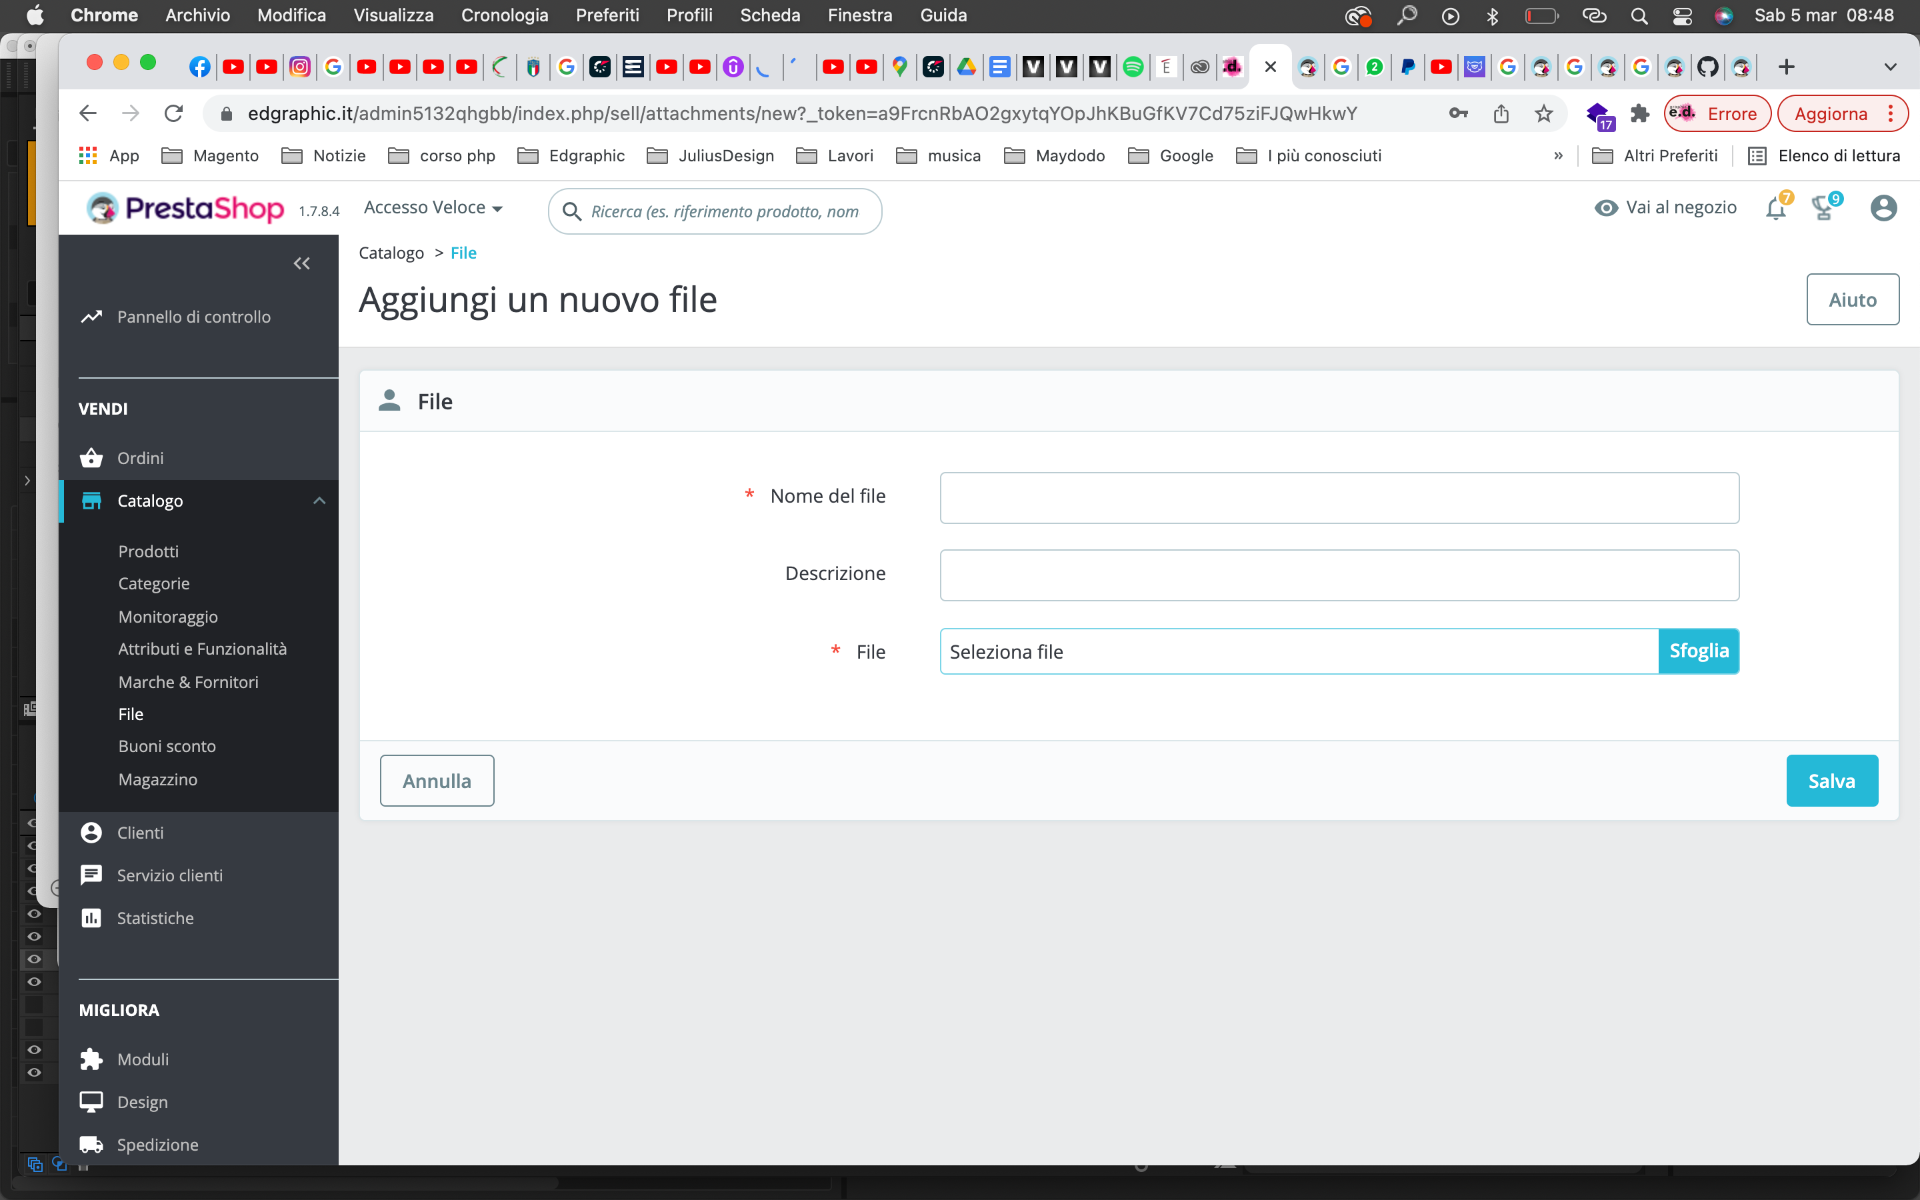
Task: Open Chrome extensions puzzle icon
Action: 1640,114
